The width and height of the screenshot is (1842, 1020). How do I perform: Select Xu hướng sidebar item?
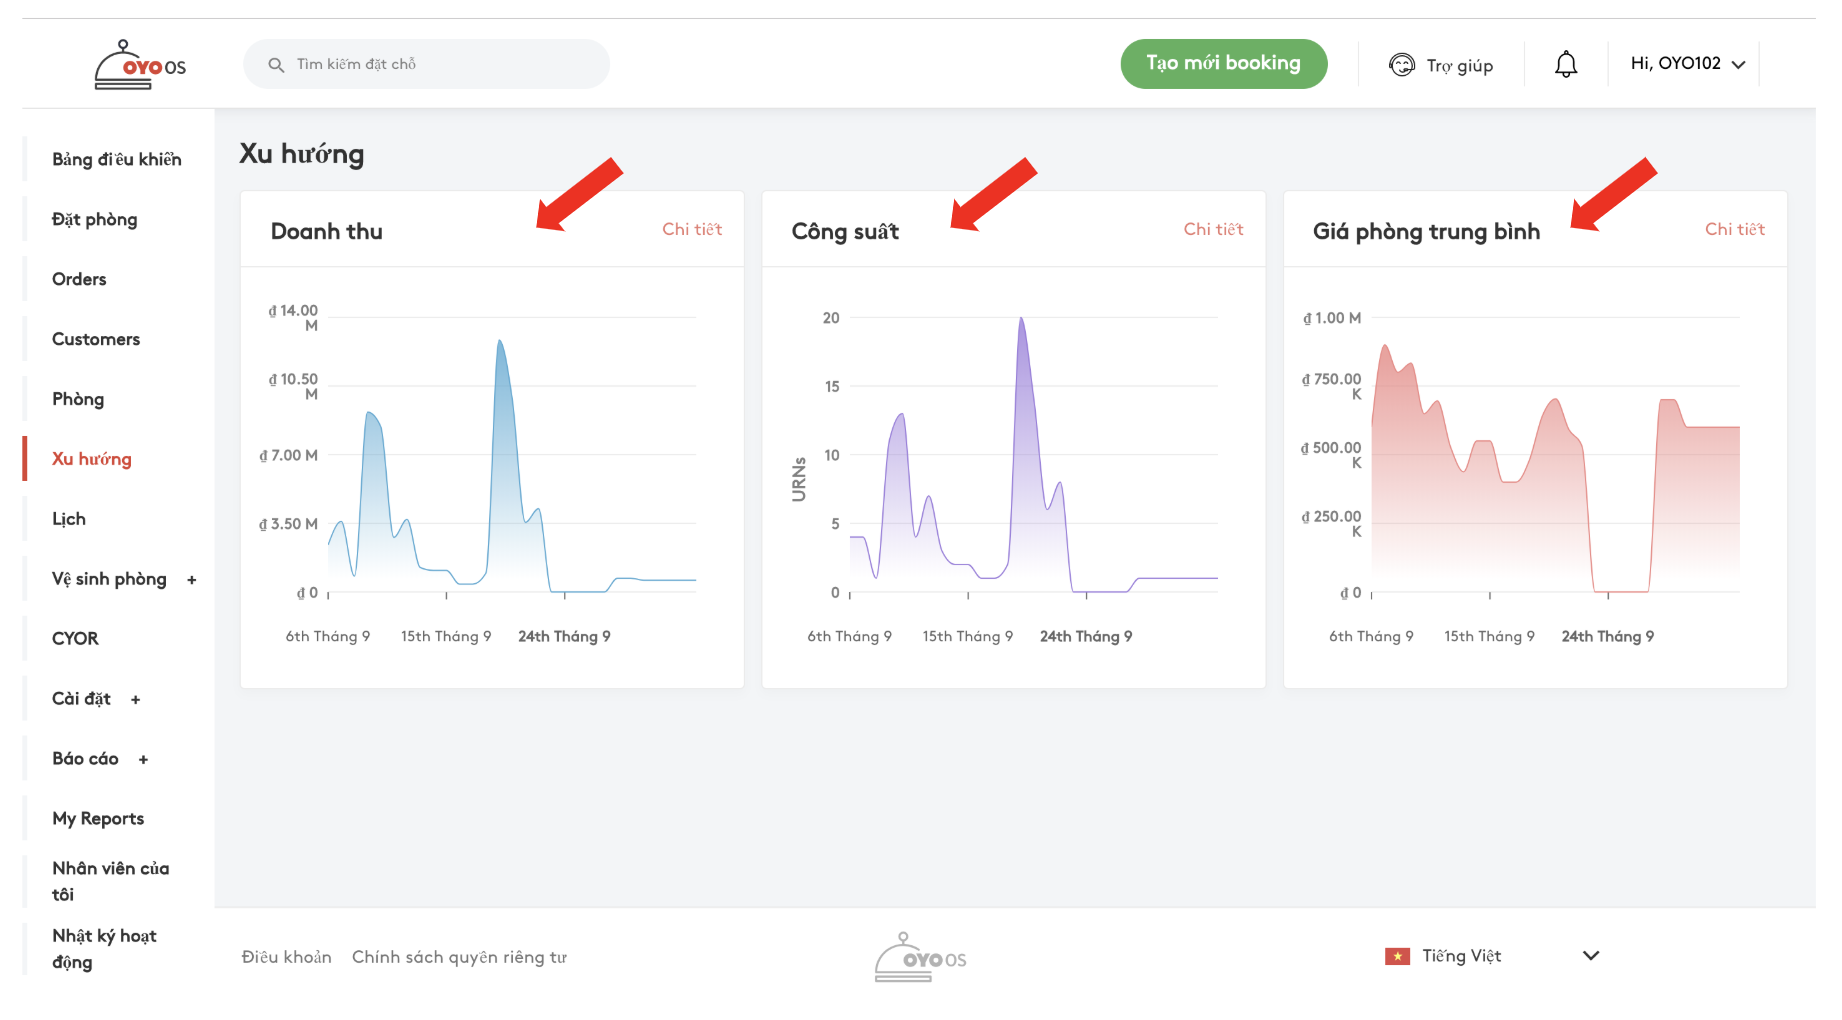point(92,459)
